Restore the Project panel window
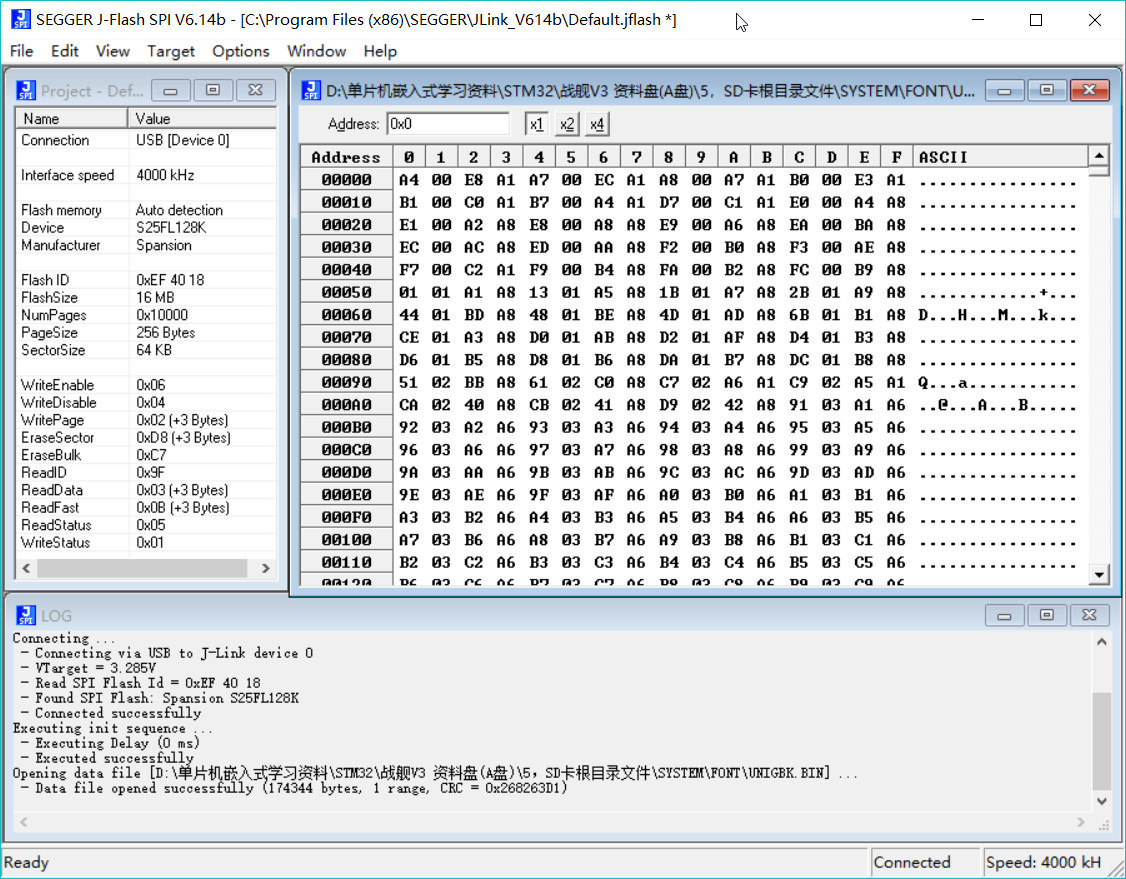The height and width of the screenshot is (879, 1126). point(213,90)
